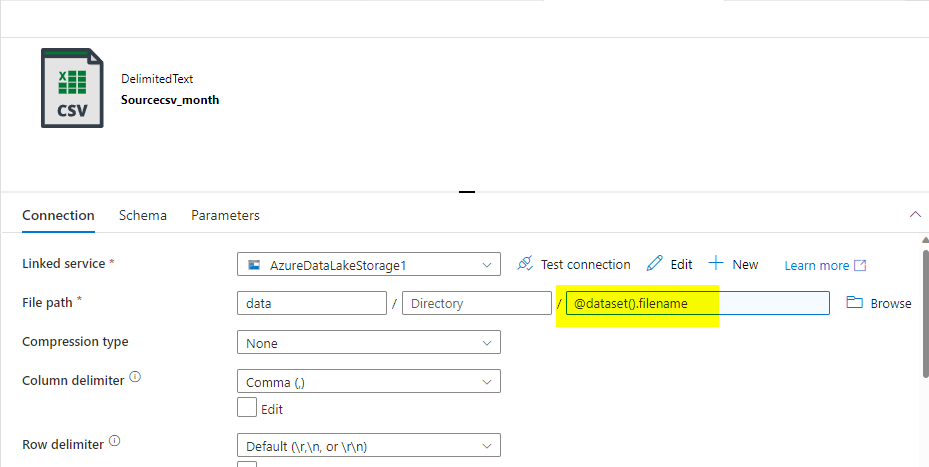Click the CSV dataset icon
The height and width of the screenshot is (467, 929).
72,88
